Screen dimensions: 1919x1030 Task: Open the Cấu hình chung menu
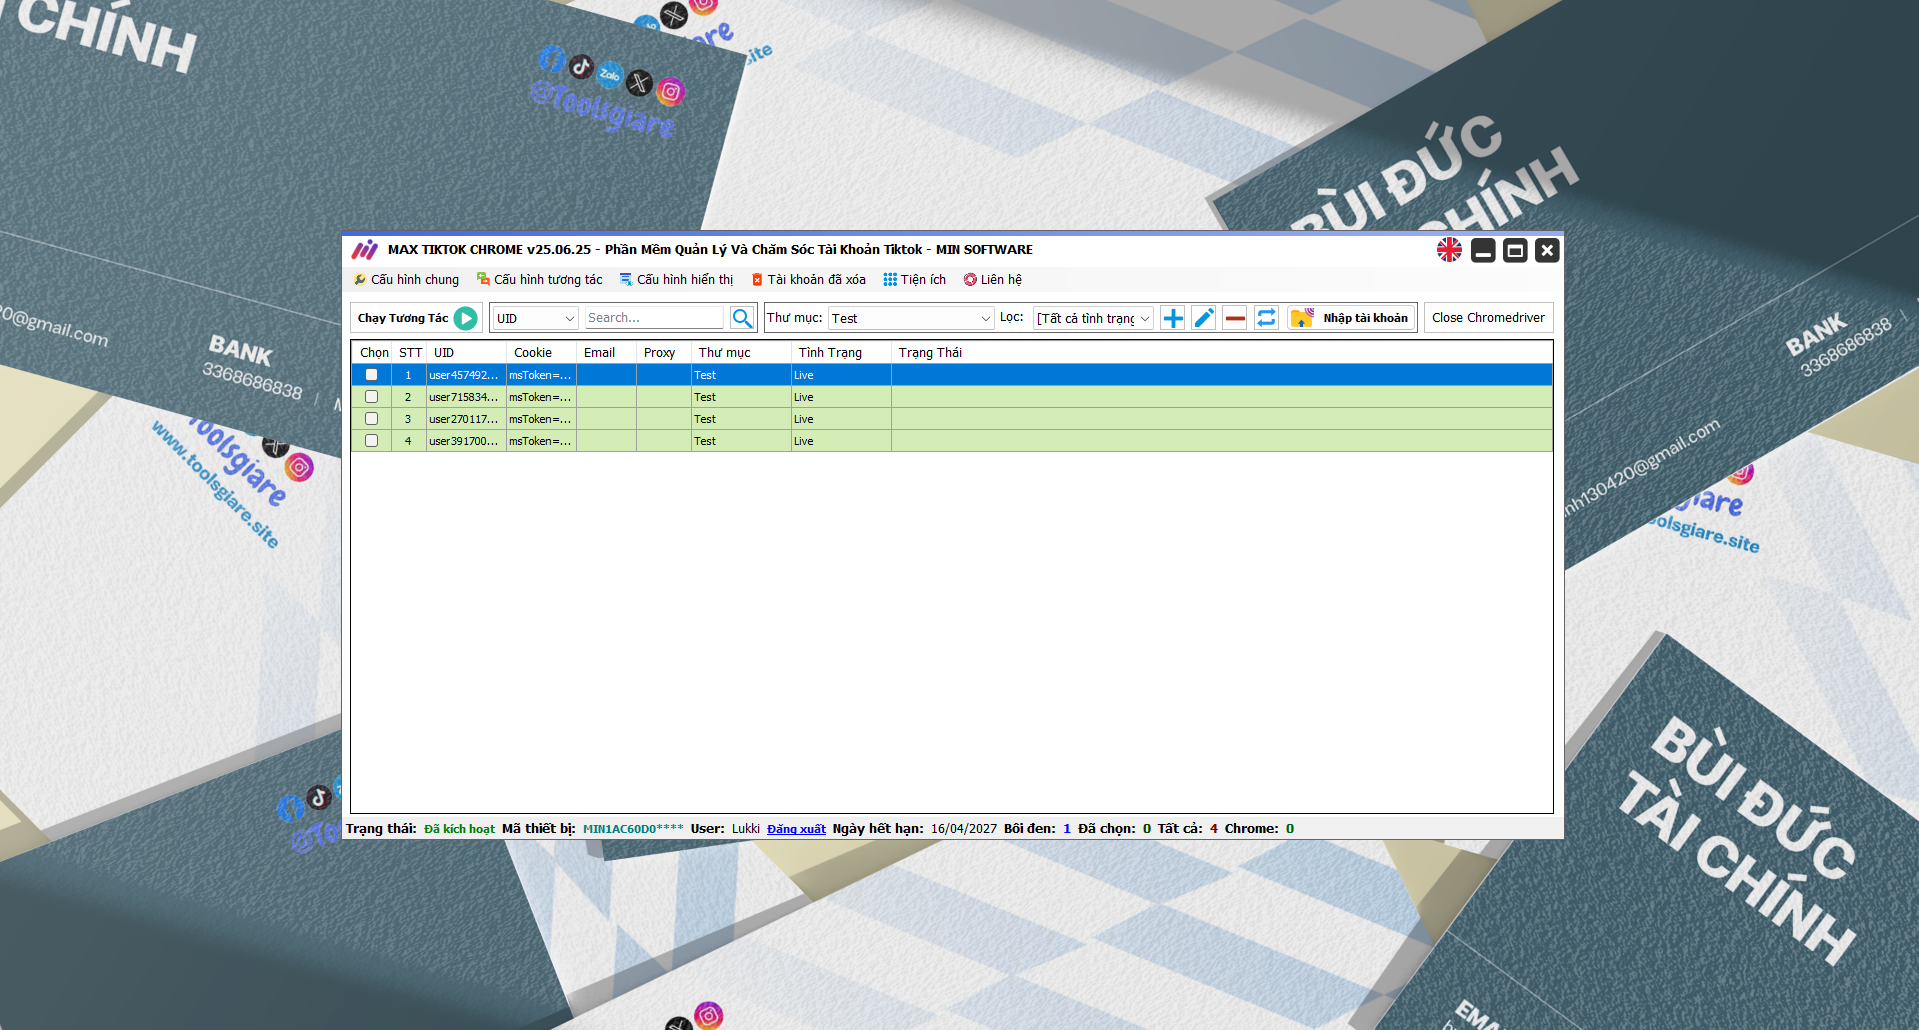click(x=406, y=280)
